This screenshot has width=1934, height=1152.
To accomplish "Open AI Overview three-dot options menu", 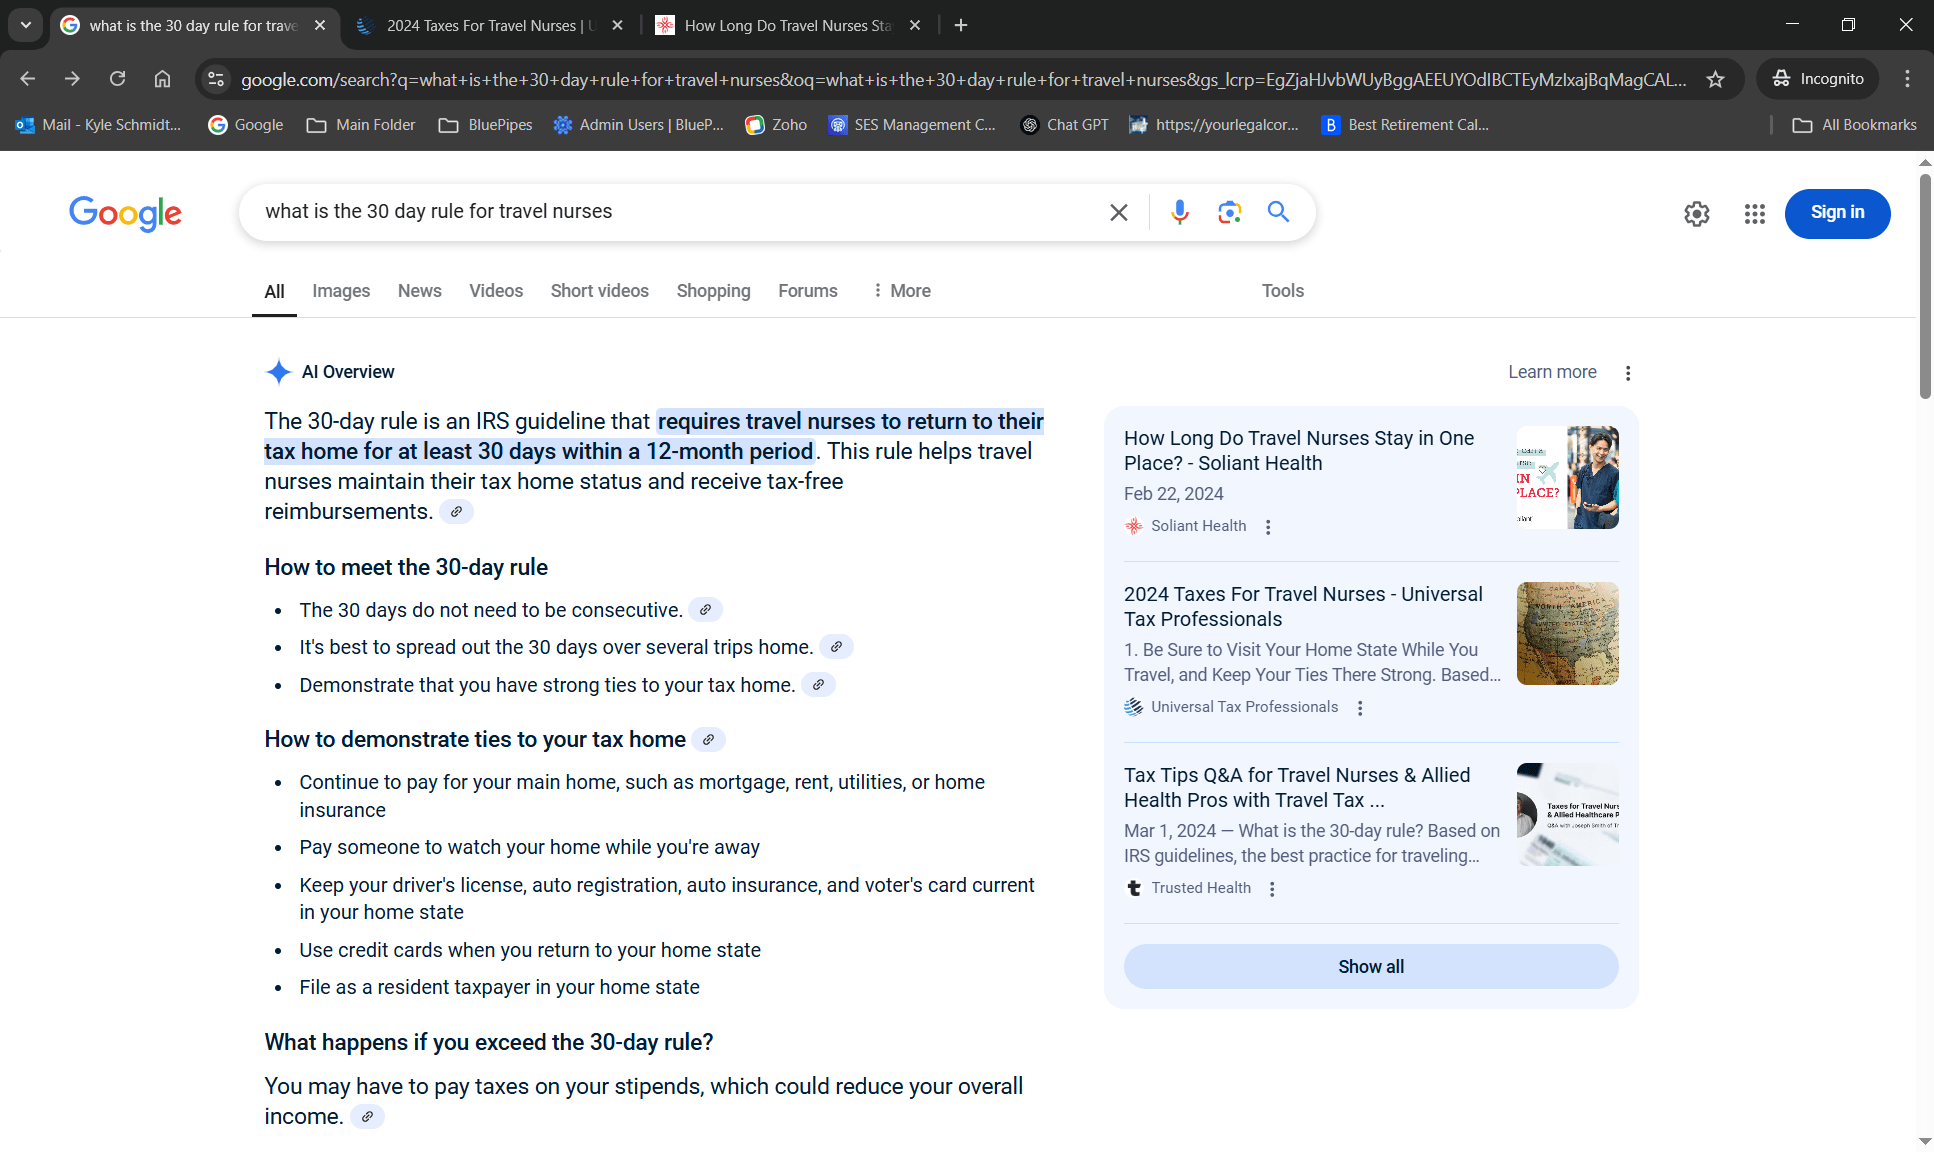I will tap(1628, 373).
